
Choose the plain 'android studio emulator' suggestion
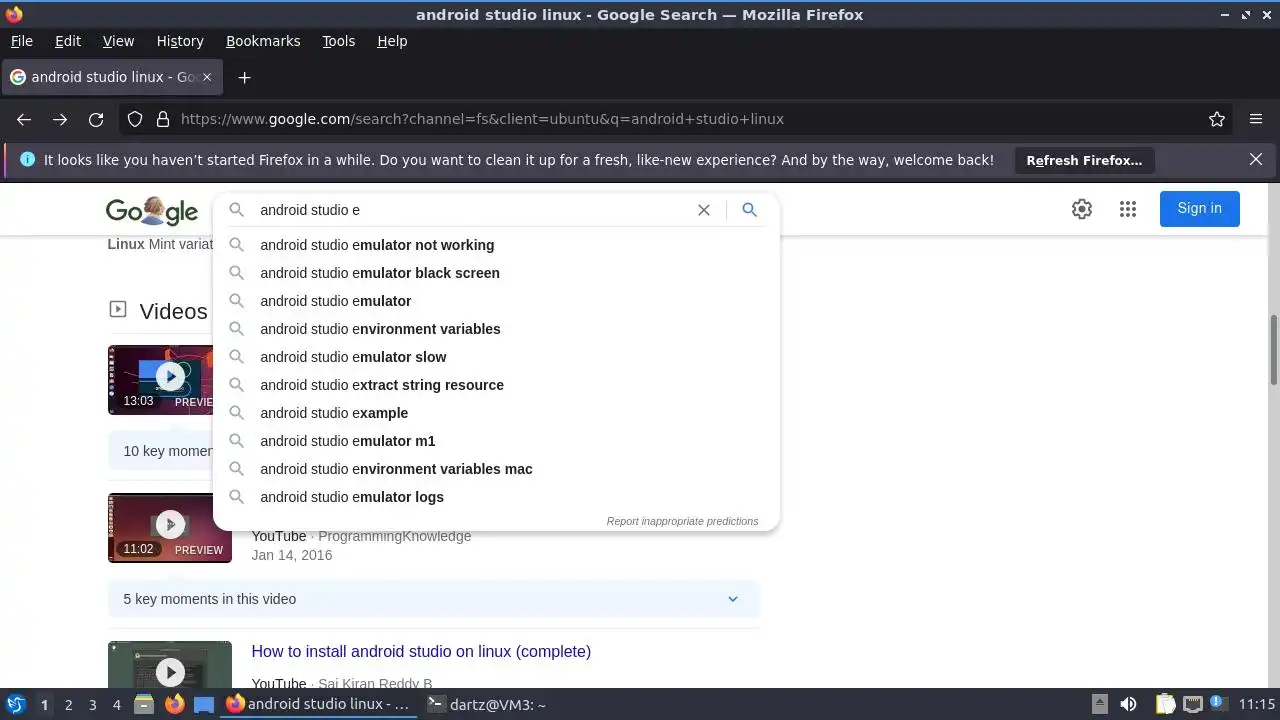click(x=496, y=301)
